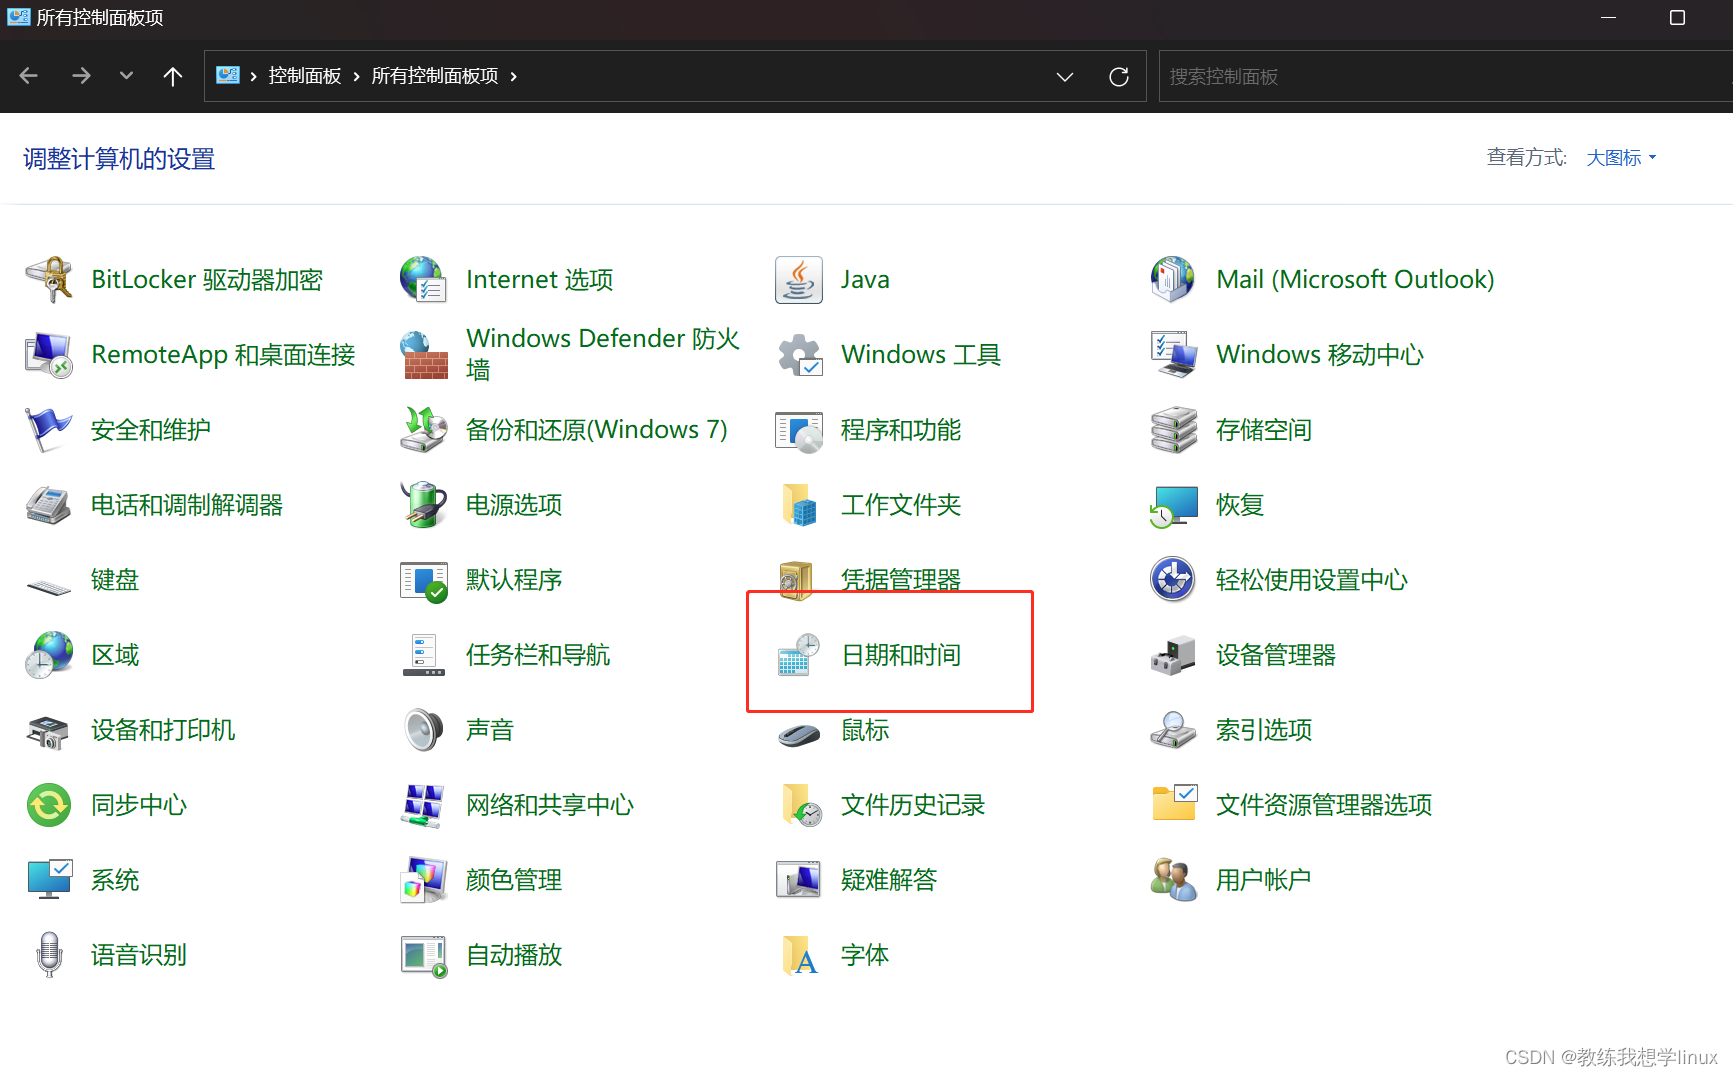Click the 设备管理器 icon
The image size is (1733, 1076).
1174,655
